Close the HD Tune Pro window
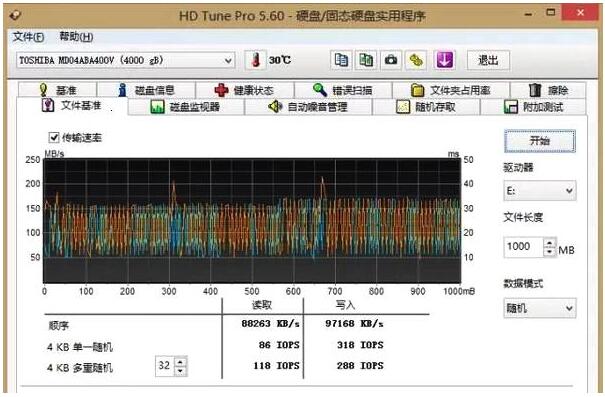The height and width of the screenshot is (397, 605). [x=580, y=13]
